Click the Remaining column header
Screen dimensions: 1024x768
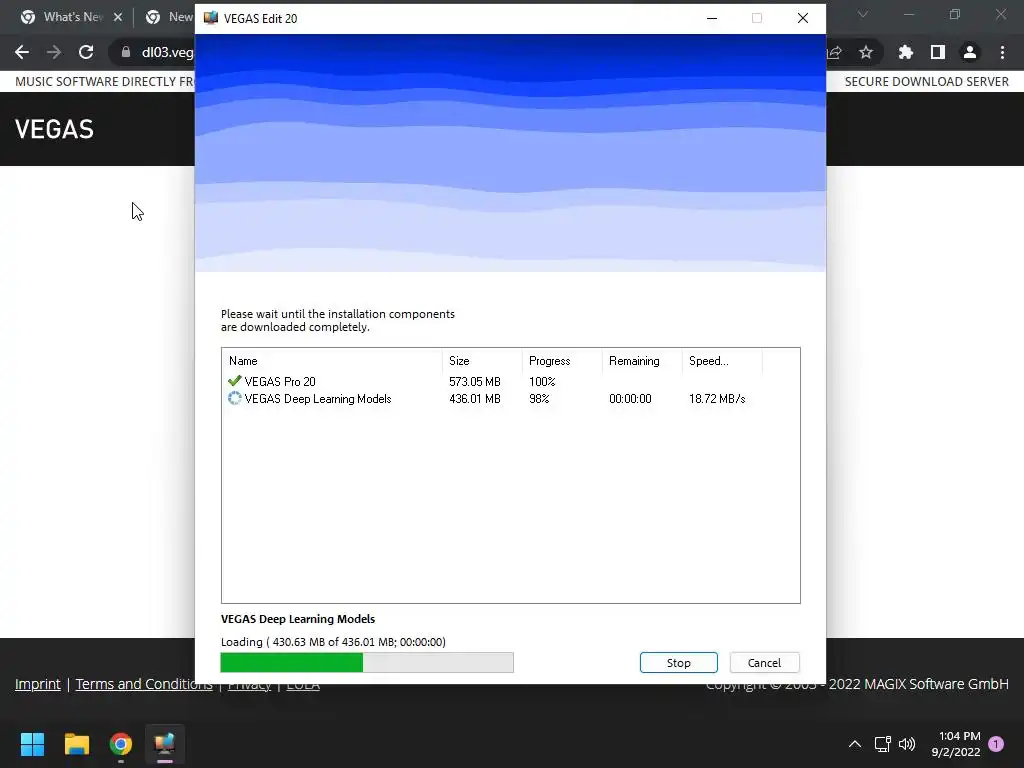641,361
